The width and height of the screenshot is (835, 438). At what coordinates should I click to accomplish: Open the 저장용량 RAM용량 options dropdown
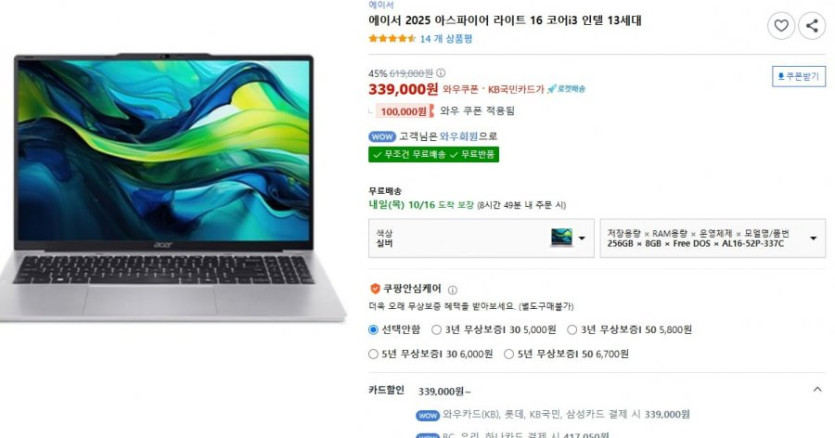coord(713,238)
